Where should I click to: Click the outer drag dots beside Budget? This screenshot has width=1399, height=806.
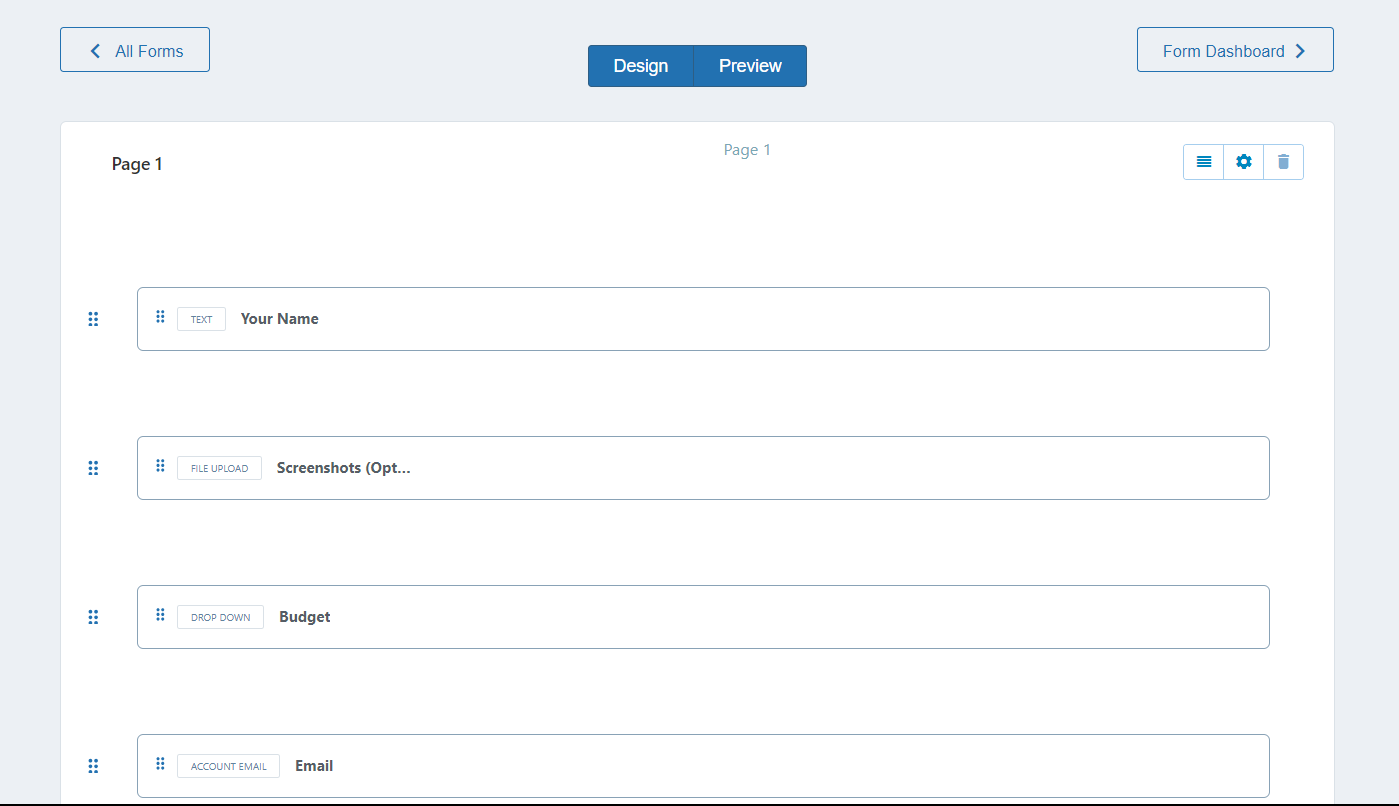click(x=93, y=617)
